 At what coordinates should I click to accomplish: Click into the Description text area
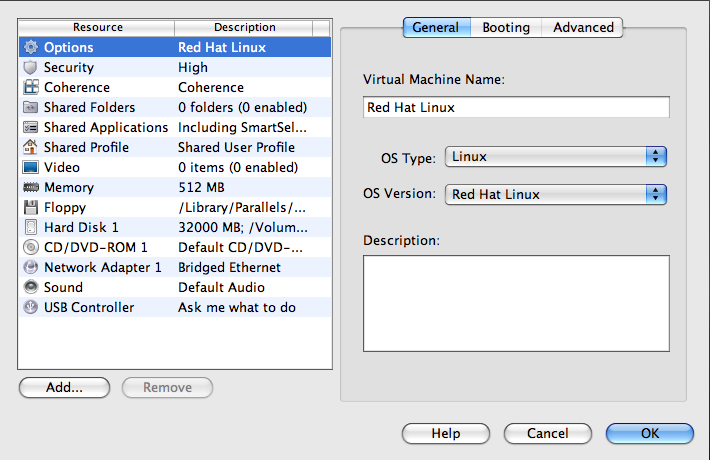(516, 303)
